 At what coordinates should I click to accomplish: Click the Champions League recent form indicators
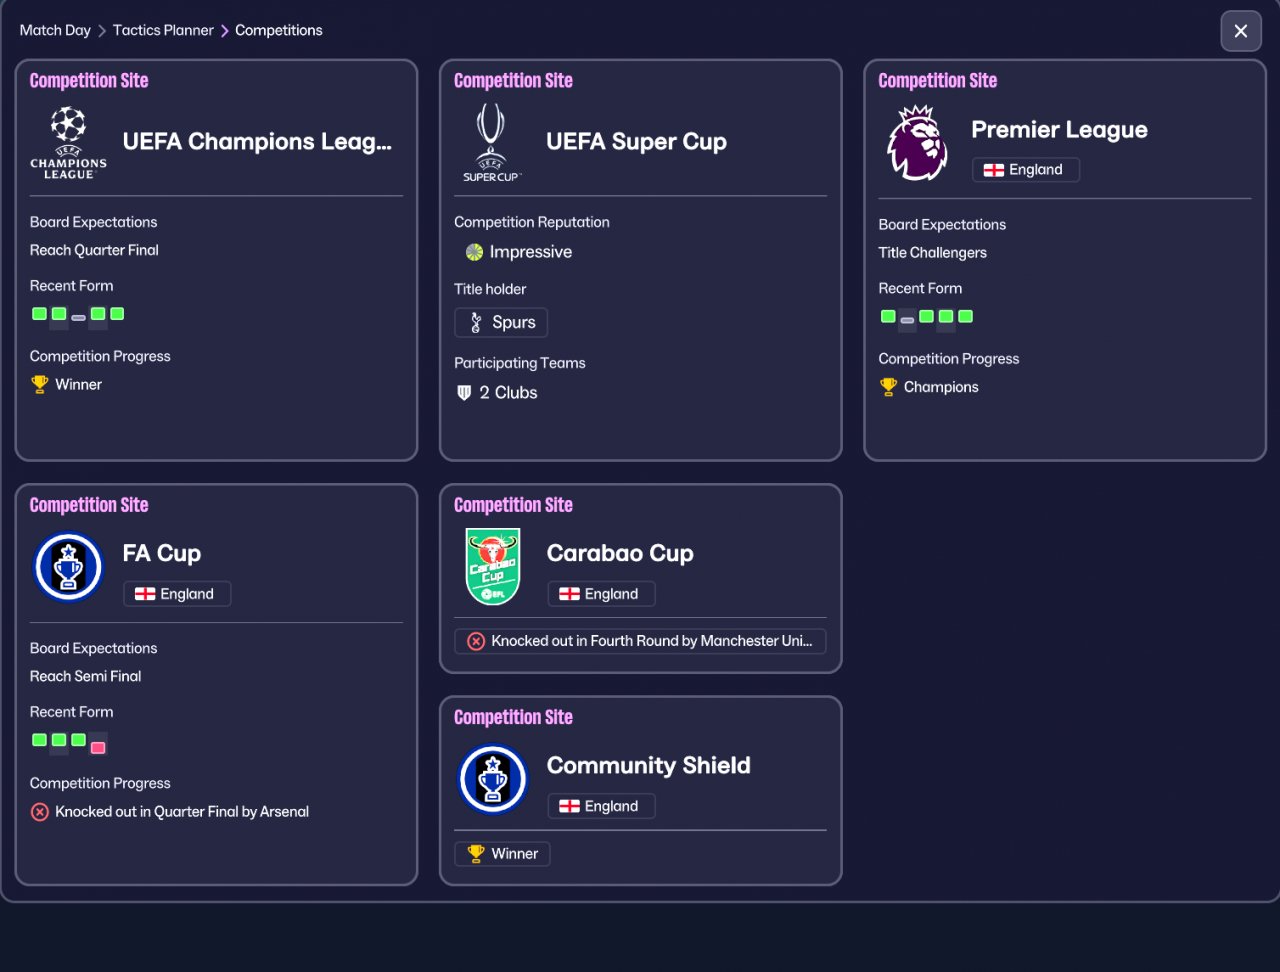[x=78, y=315]
